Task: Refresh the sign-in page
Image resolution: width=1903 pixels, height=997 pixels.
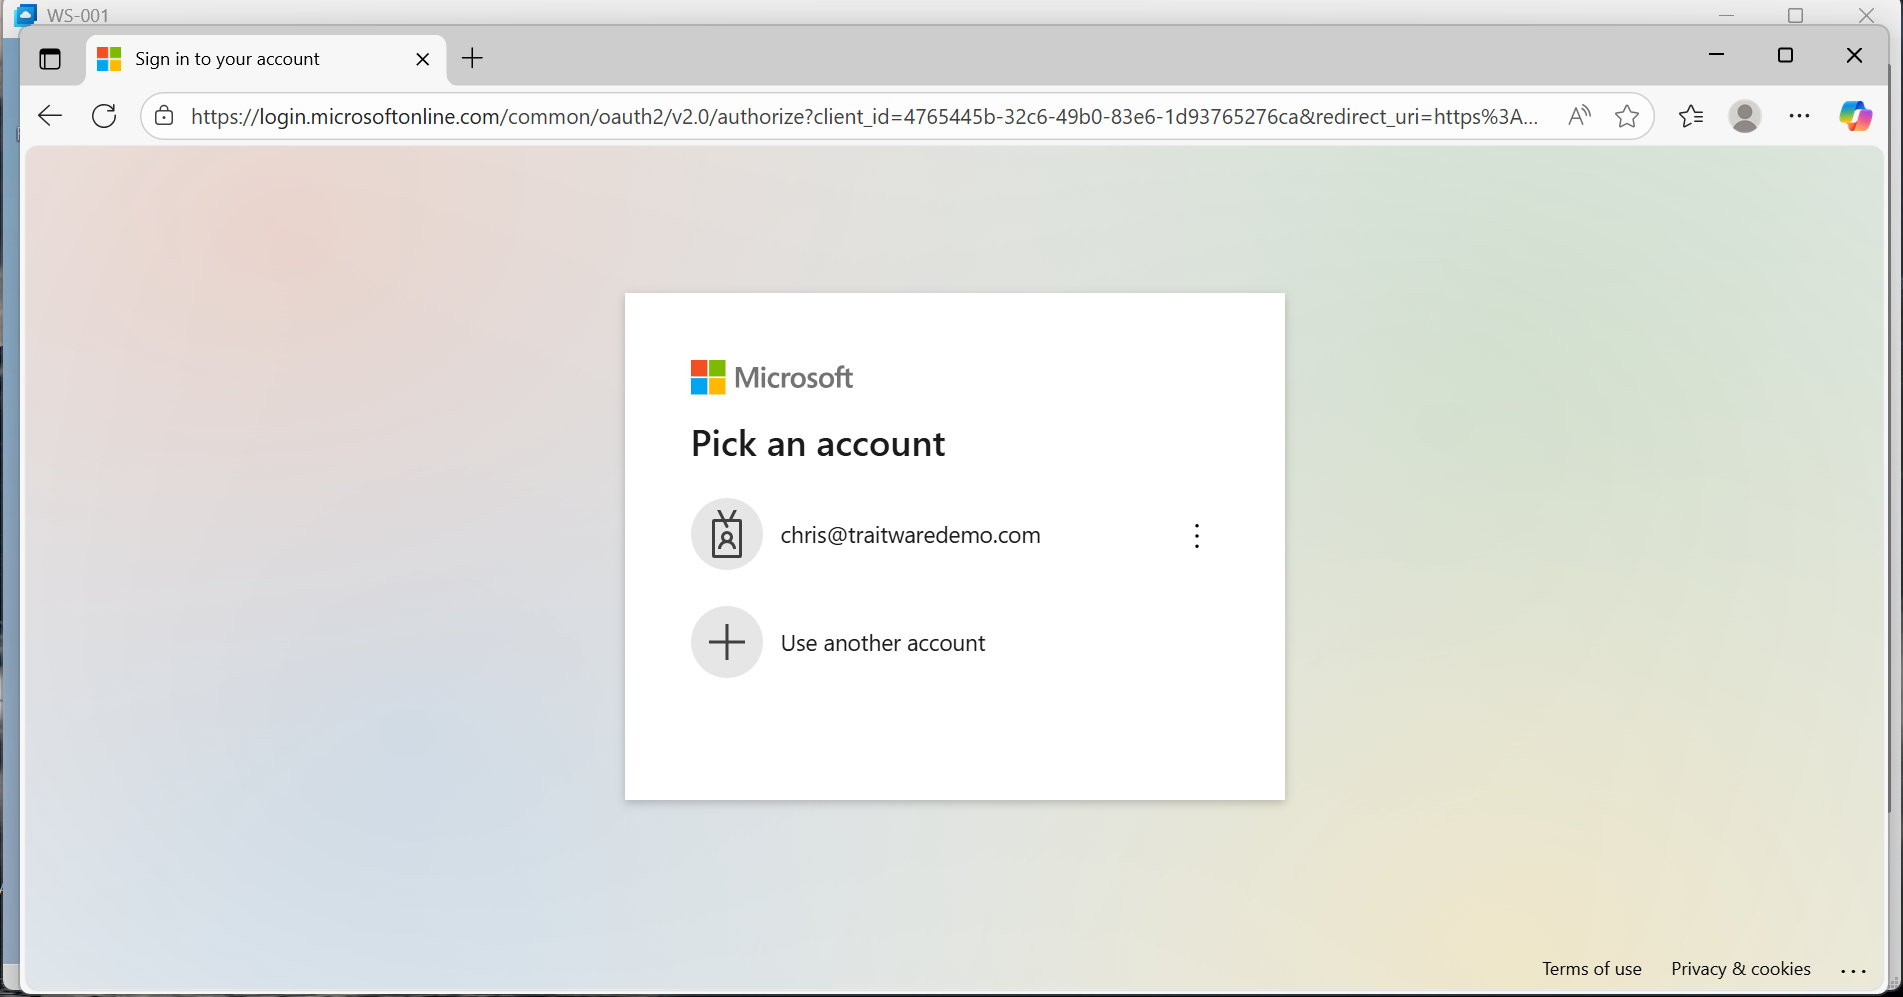Action: click(x=104, y=116)
